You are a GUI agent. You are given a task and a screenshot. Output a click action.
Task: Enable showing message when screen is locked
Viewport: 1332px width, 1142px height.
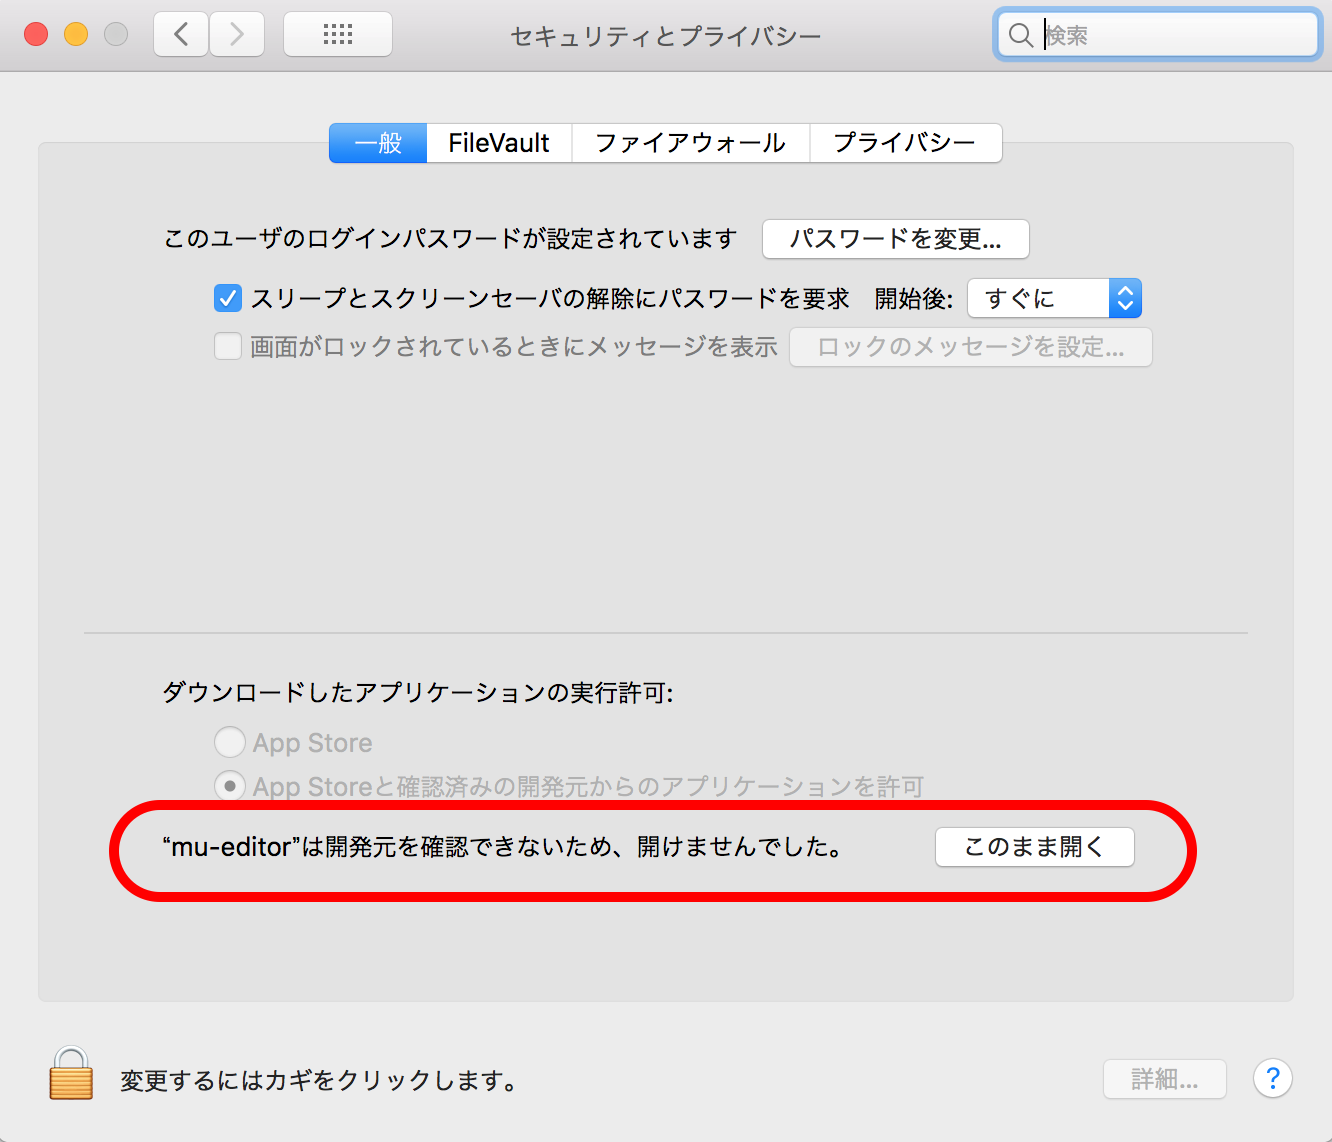228,347
